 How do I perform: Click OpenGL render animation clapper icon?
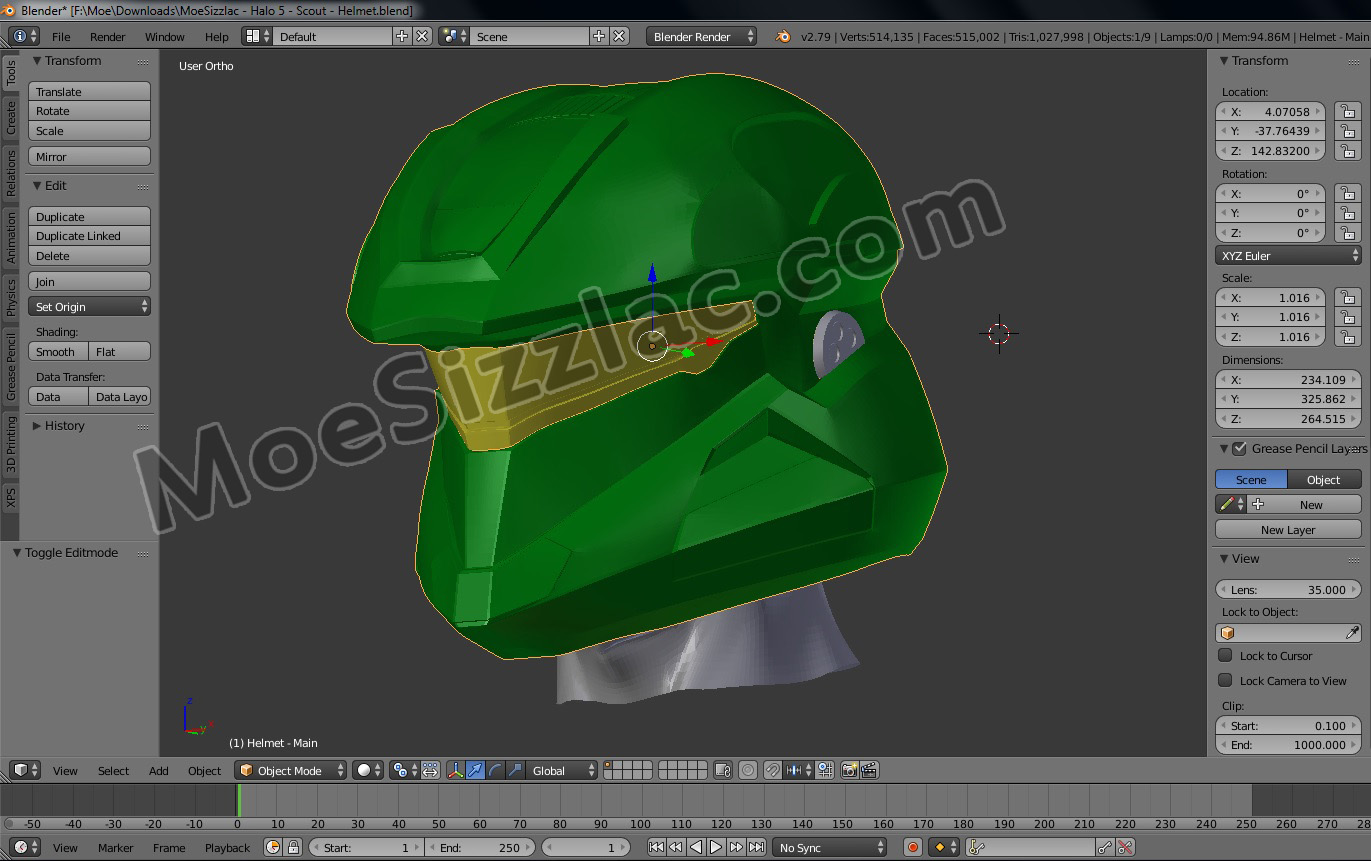click(869, 770)
